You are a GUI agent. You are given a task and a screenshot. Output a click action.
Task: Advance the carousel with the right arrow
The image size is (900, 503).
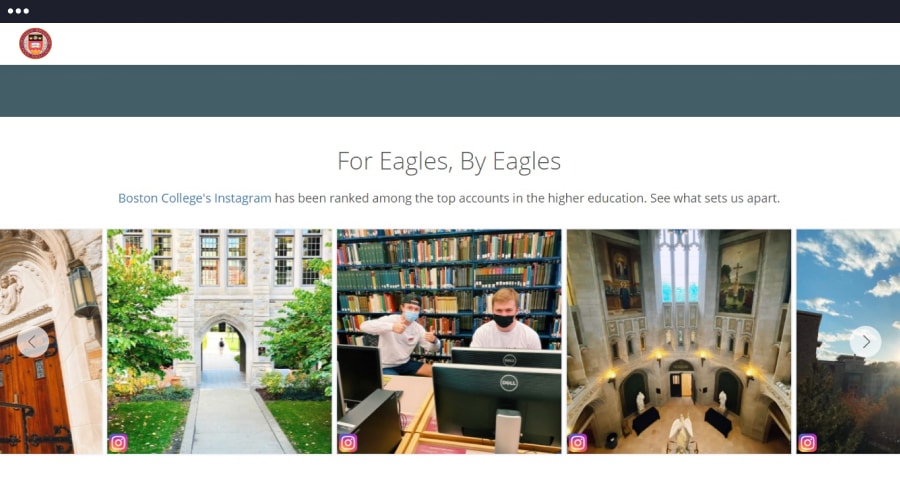[866, 342]
